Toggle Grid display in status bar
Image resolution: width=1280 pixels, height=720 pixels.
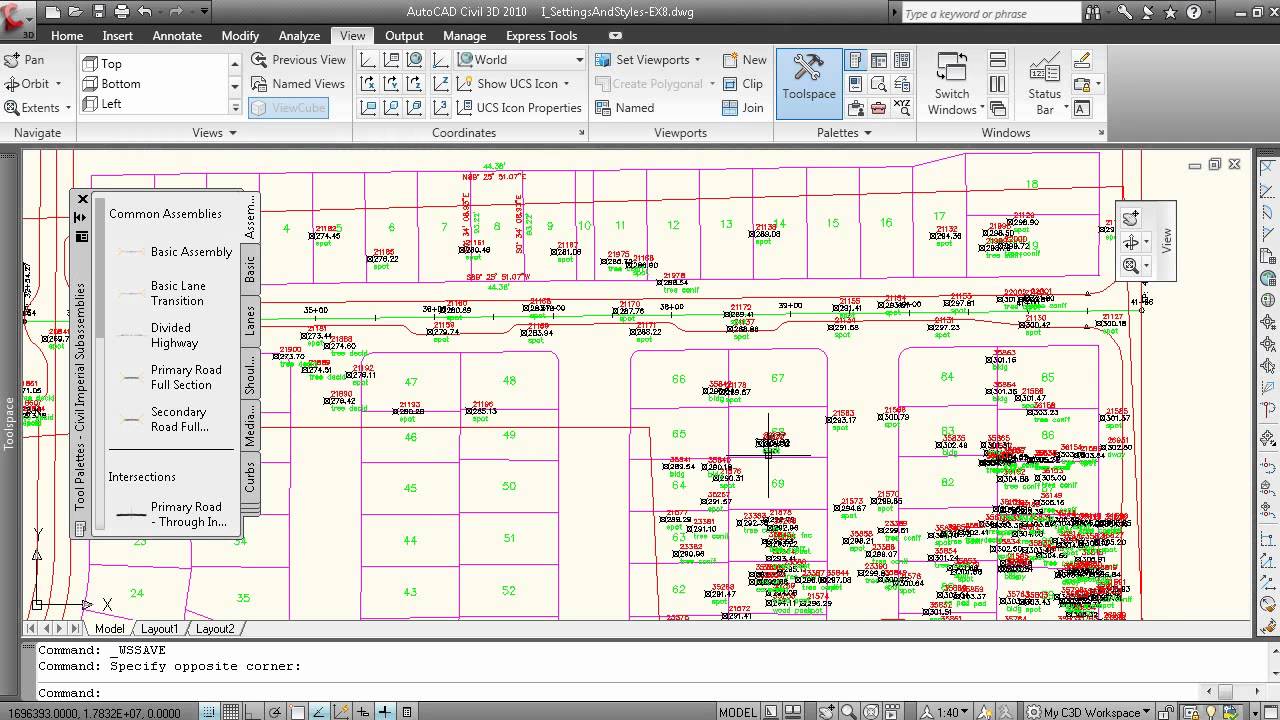click(231, 712)
